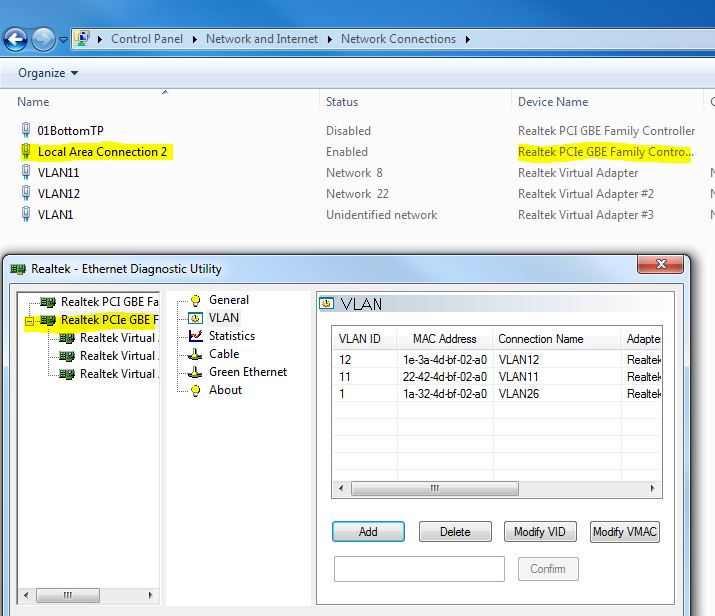The width and height of the screenshot is (715, 616).
Task: Click the Forward navigation arrow button
Action: click(43, 39)
